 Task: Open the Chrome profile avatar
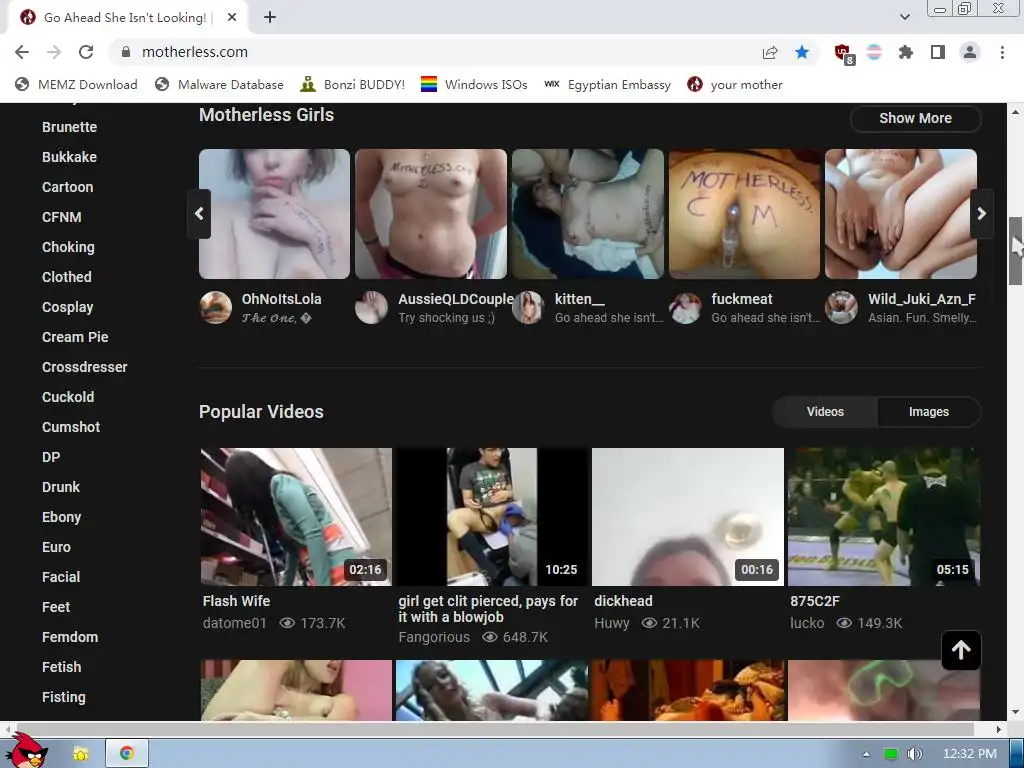pos(970,52)
